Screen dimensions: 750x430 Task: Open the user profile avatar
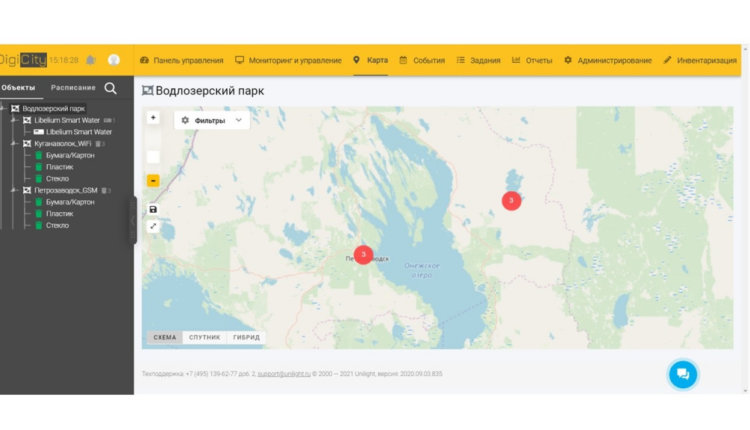(114, 60)
